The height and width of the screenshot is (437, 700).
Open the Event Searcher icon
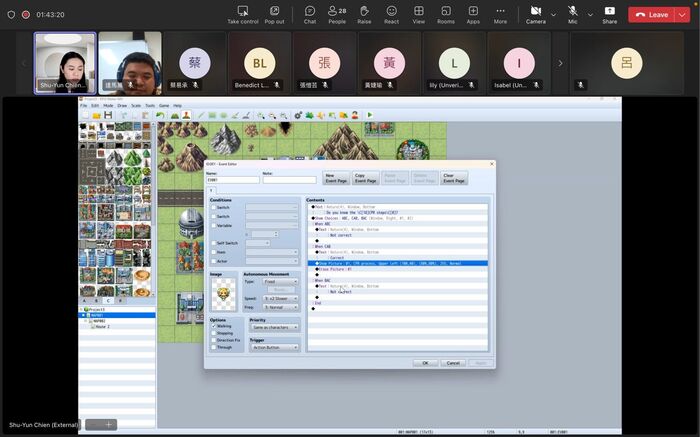(x=332, y=115)
